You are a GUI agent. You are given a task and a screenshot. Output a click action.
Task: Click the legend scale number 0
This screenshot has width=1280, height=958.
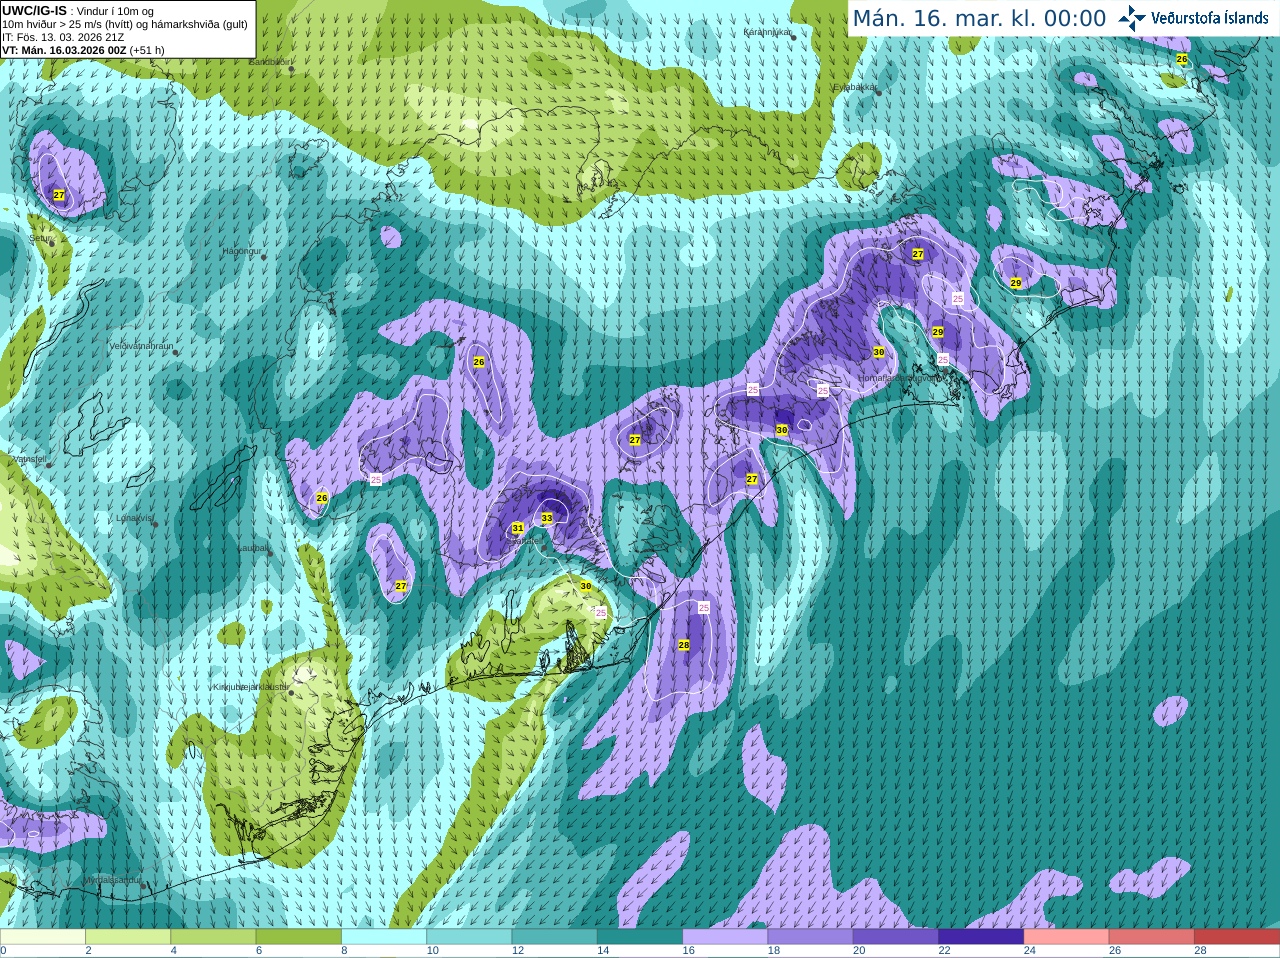[x=3, y=951]
